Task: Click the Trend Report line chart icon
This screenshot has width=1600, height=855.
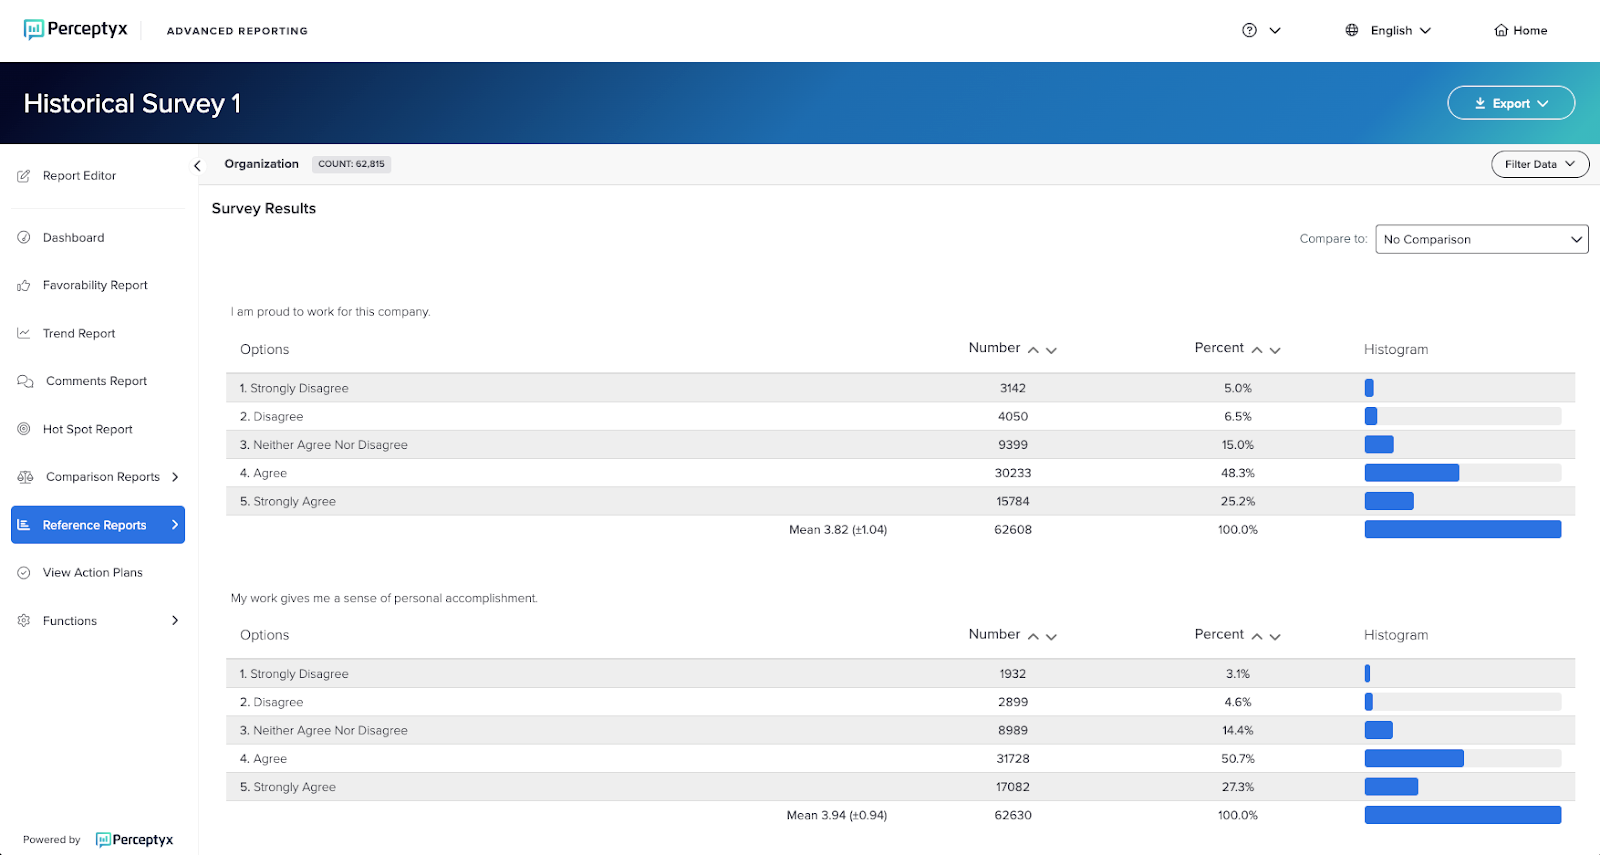Action: pos(24,334)
